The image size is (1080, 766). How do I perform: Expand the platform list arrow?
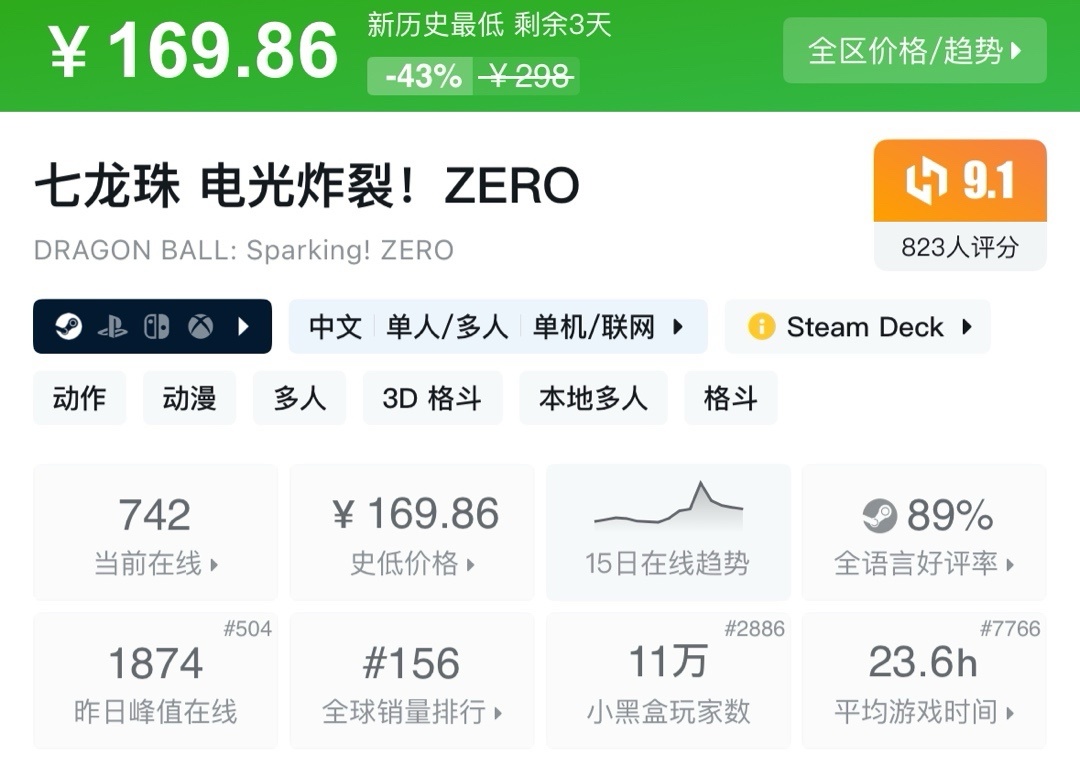coord(243,327)
